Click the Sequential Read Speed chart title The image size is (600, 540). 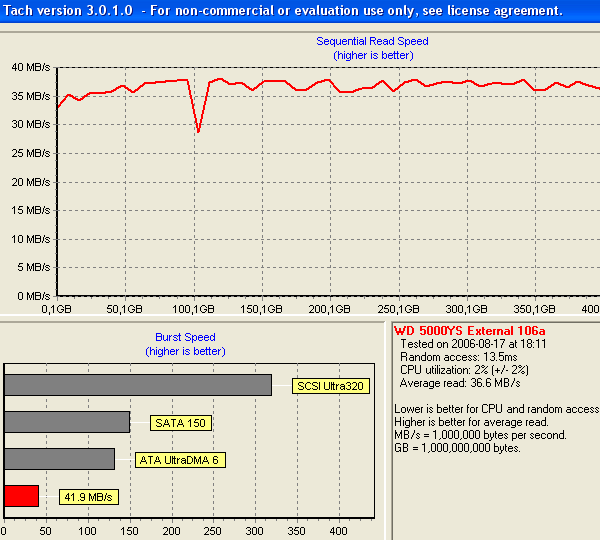pos(372,41)
